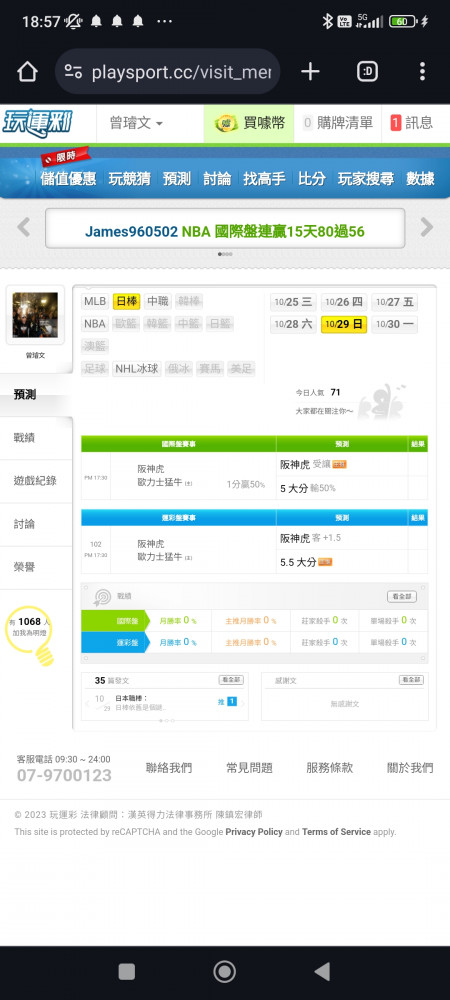Viewport: 450px width, 1000px height.
Task: Go to next banner with right arrow
Action: [x=426, y=227]
